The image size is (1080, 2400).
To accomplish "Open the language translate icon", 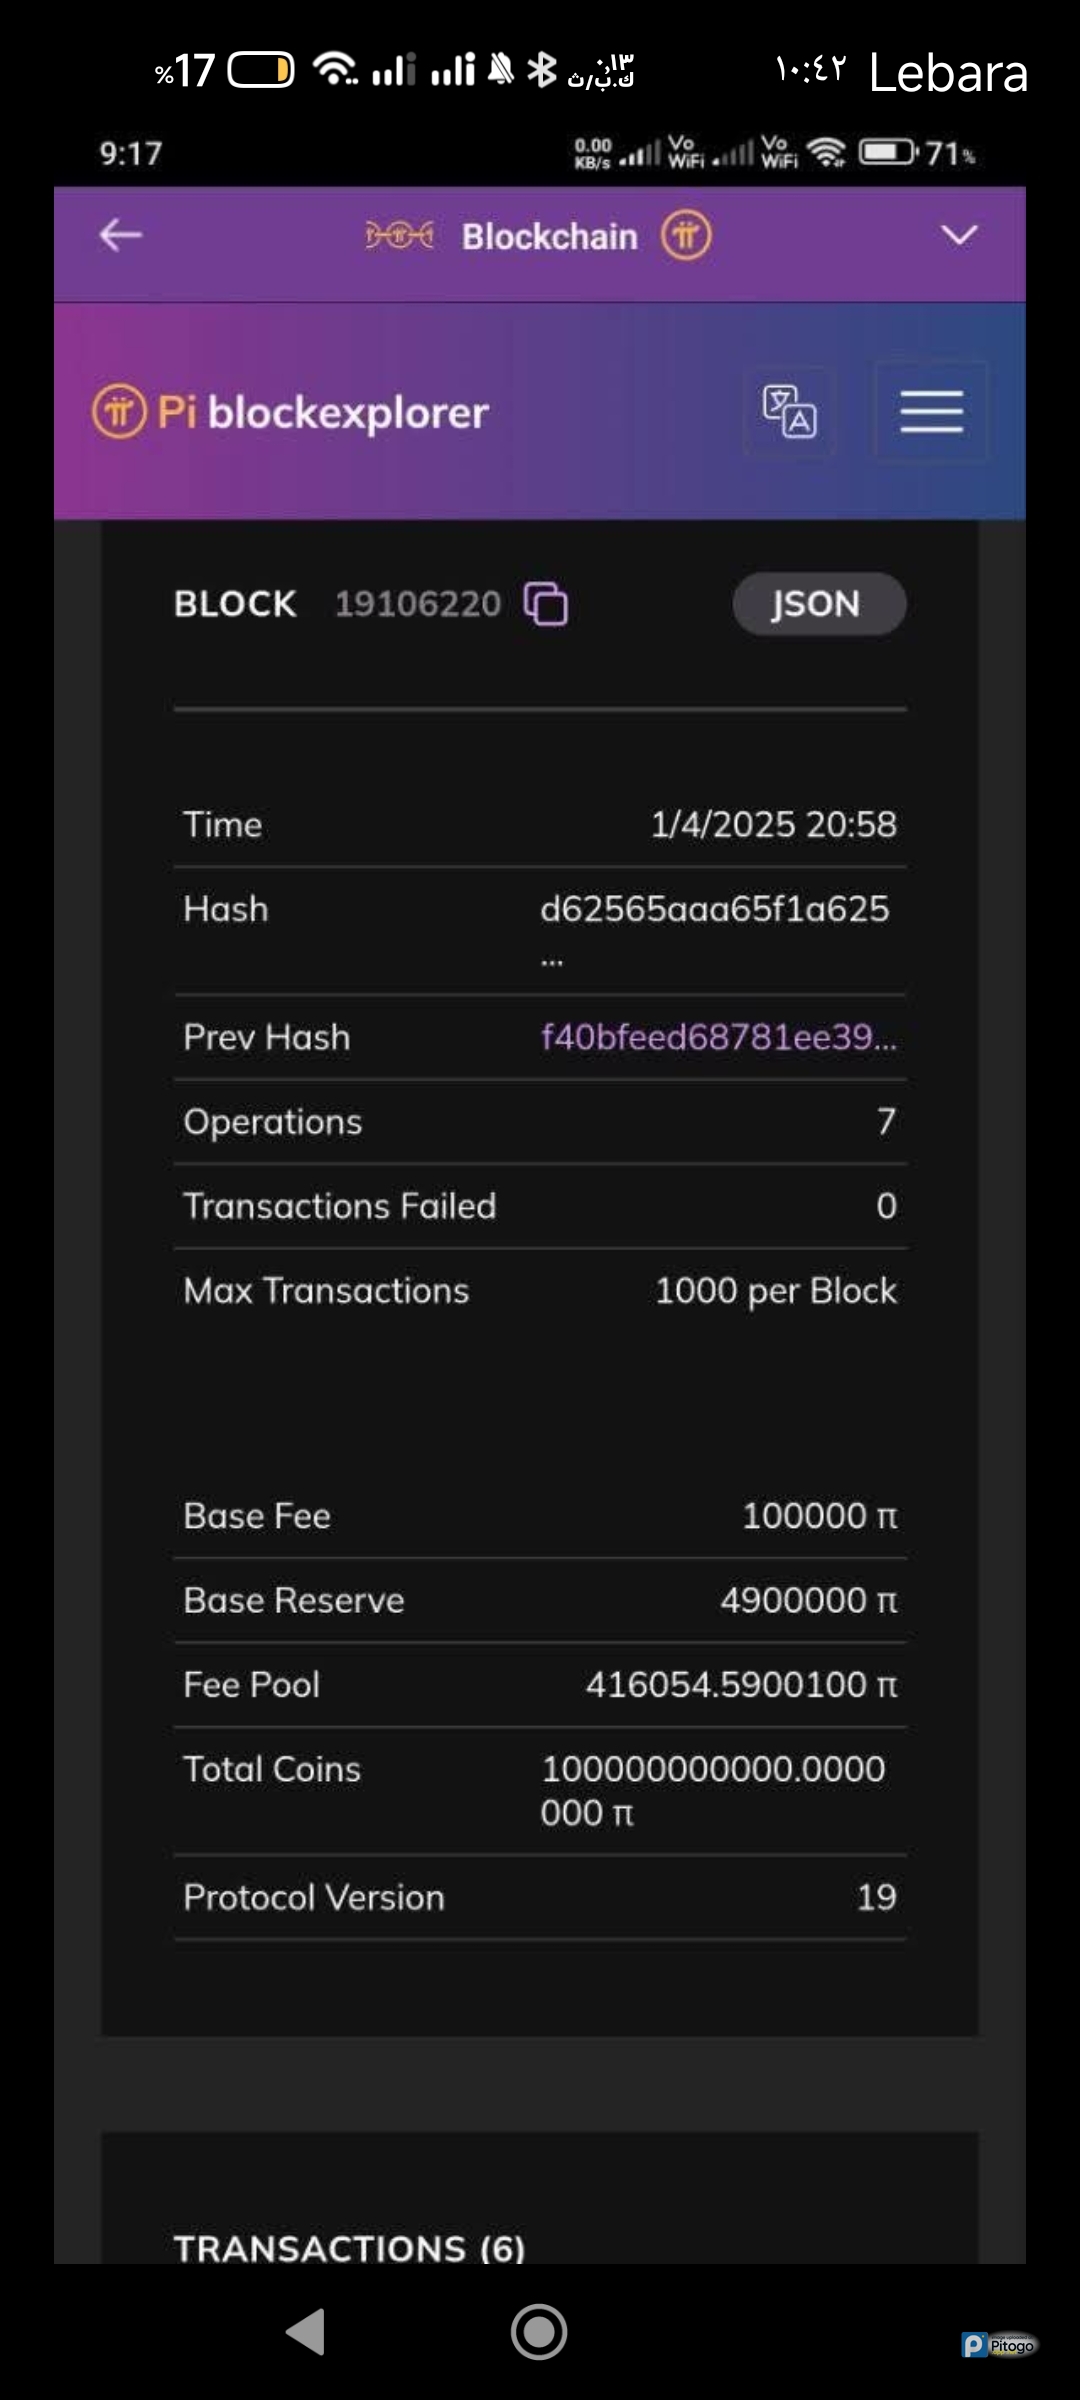I will point(790,411).
